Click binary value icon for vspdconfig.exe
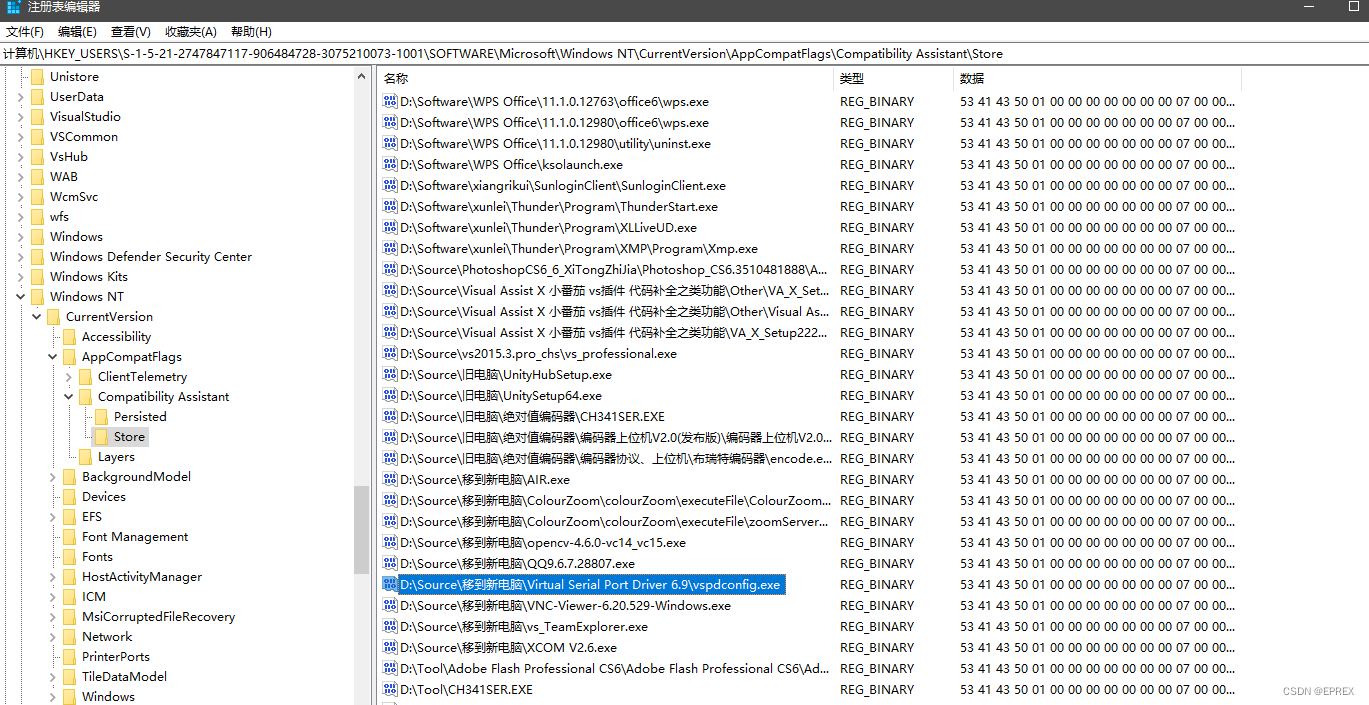 click(390, 585)
